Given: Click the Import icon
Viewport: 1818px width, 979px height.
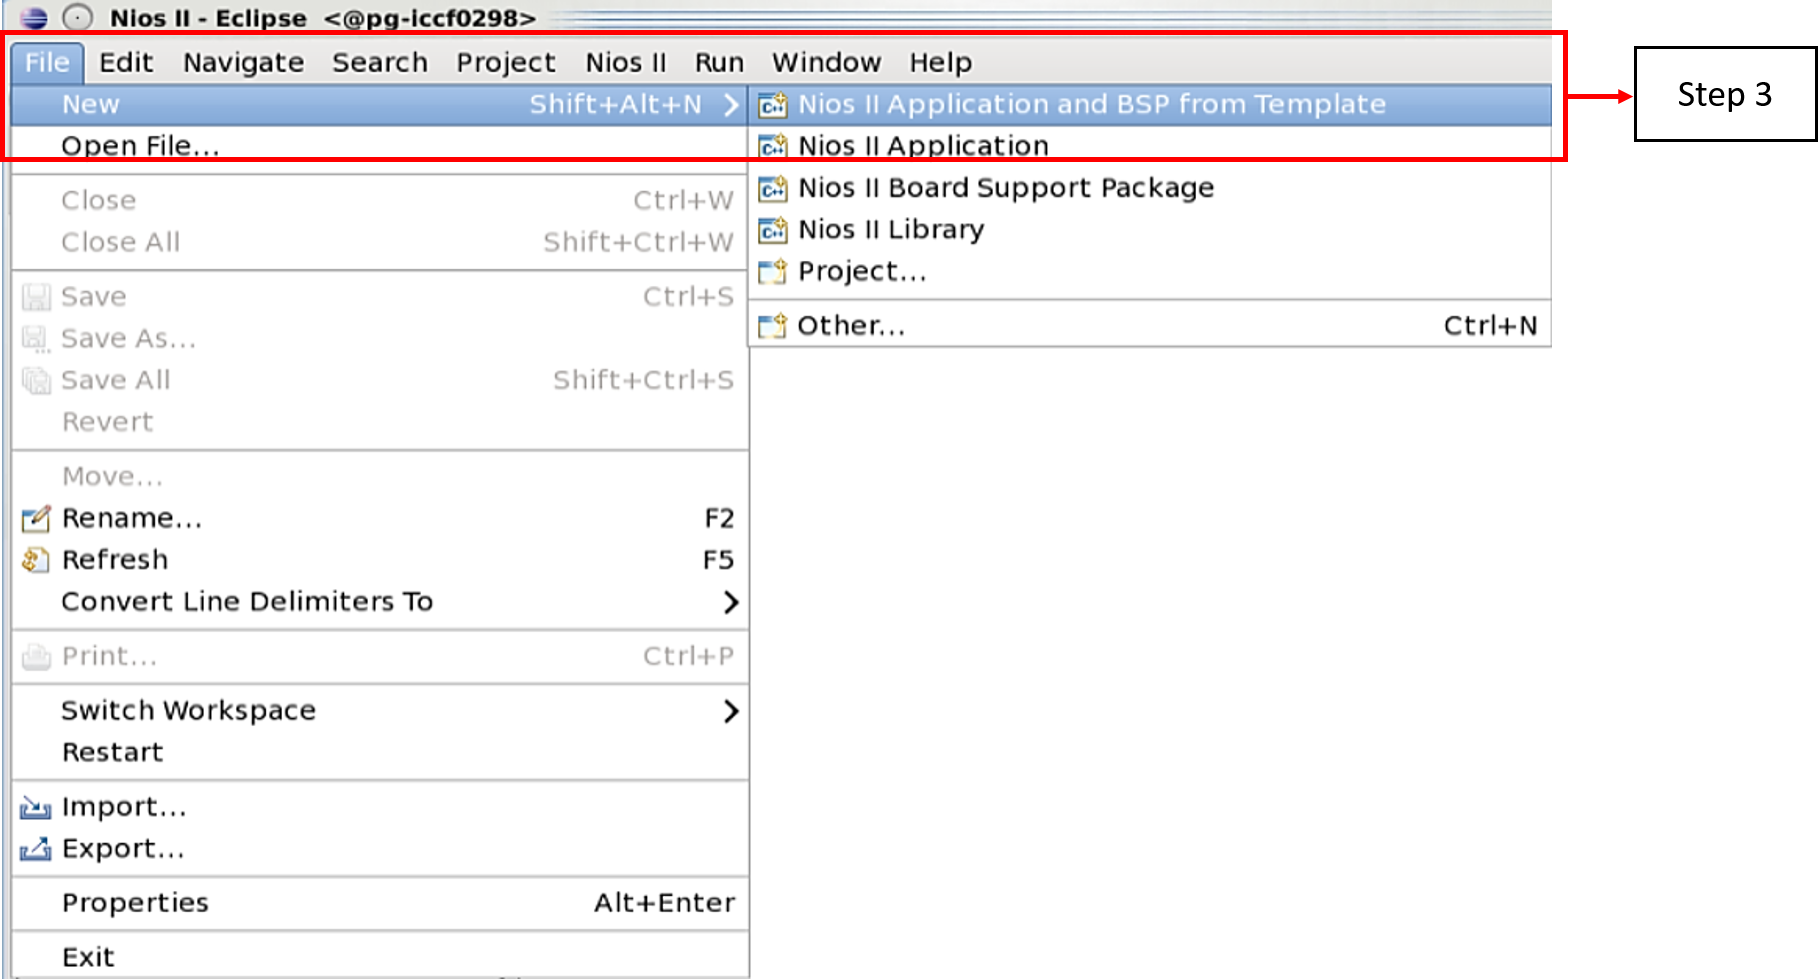Looking at the screenshot, I should click(x=36, y=807).
